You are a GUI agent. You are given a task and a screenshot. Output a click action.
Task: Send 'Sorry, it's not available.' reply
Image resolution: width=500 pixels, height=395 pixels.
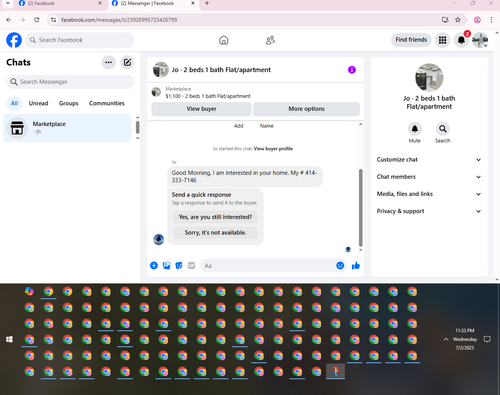tap(215, 233)
